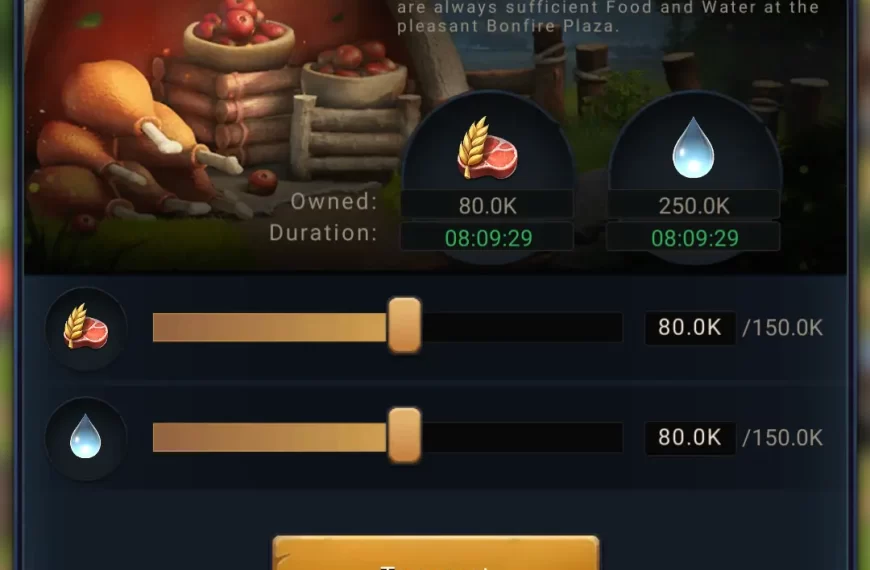Select the food icon beside the top slider
This screenshot has height=570, width=870.
pos(86,327)
